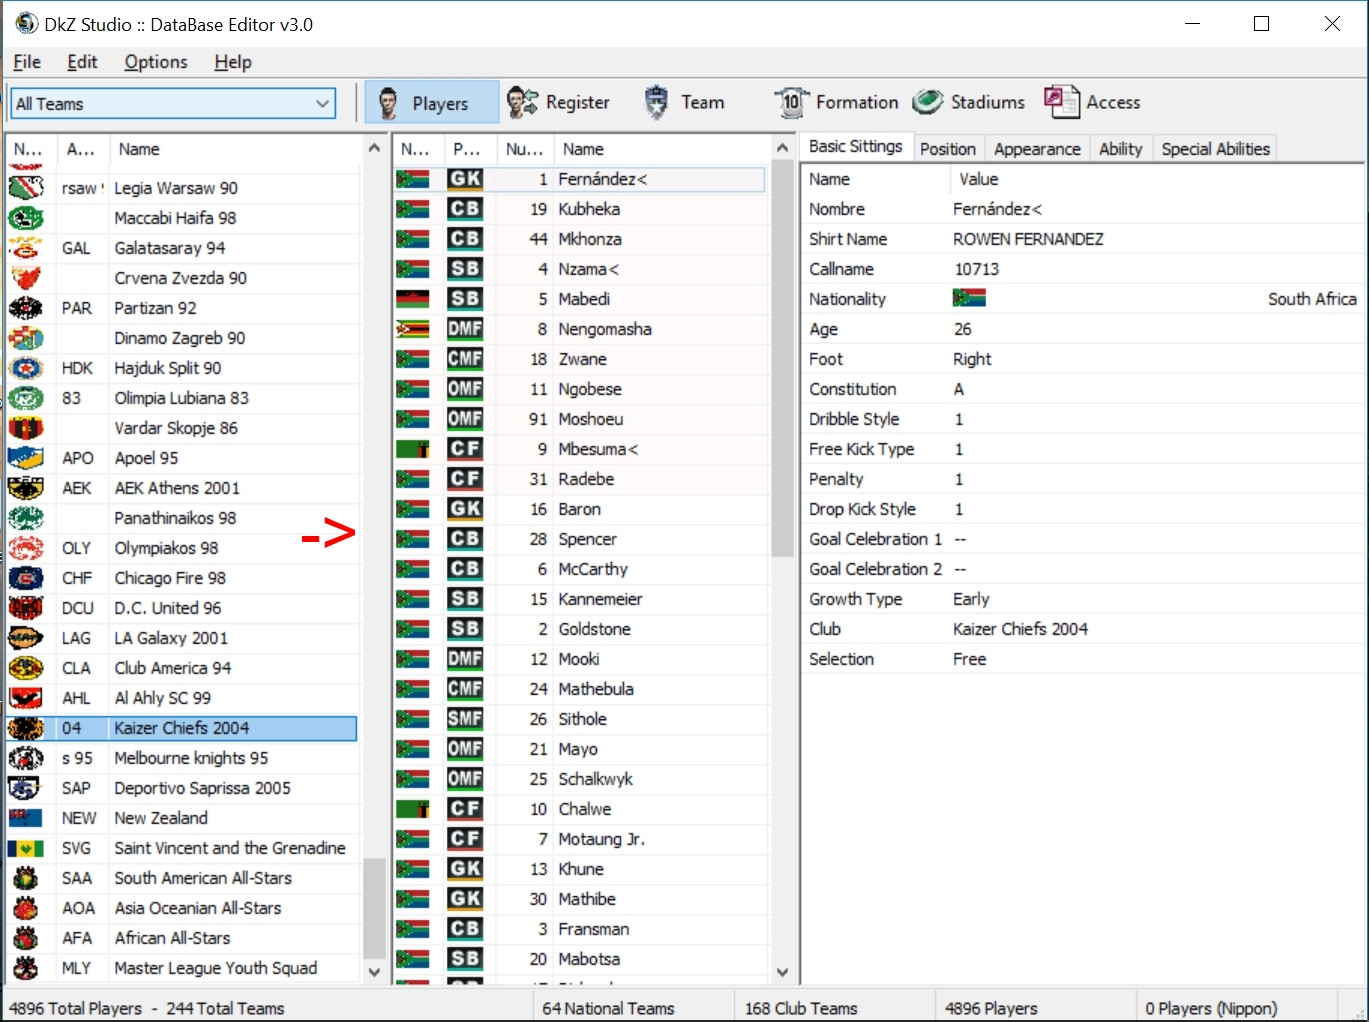Switch to the Ability tab
The image size is (1369, 1022).
tap(1120, 149)
